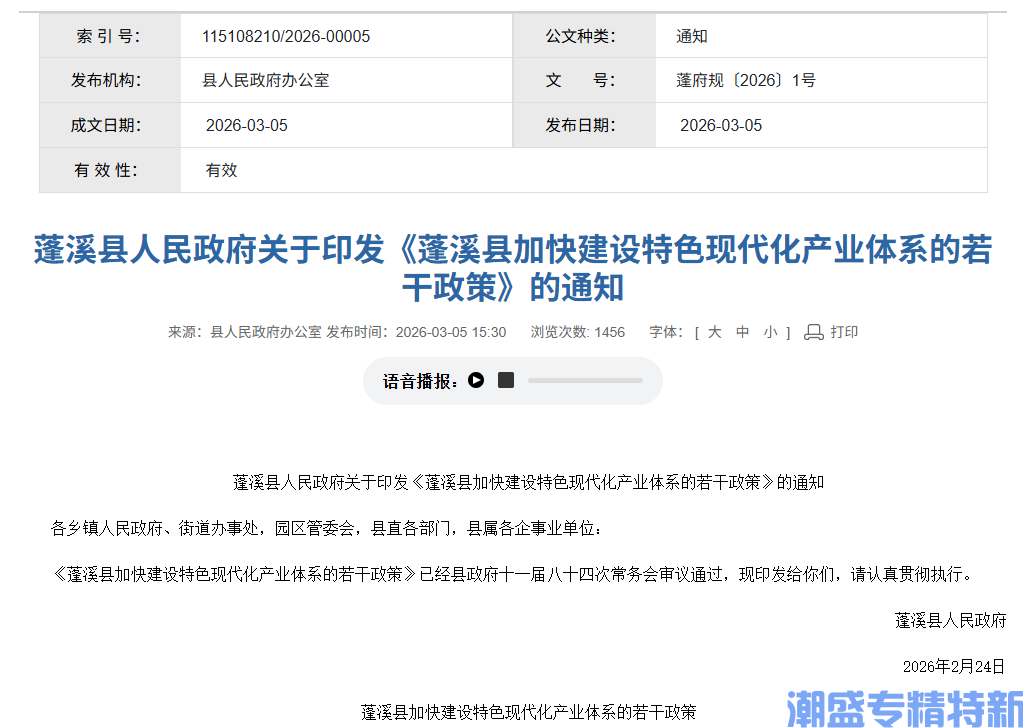Viewport: 1023px width, 728px height.
Task: Click the view count 浏览次数: 1456
Action: point(577,332)
